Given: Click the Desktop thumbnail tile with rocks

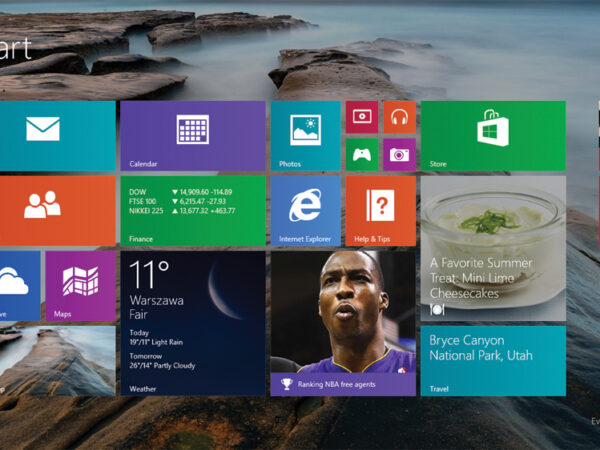Looking at the screenshot, I should [57, 360].
